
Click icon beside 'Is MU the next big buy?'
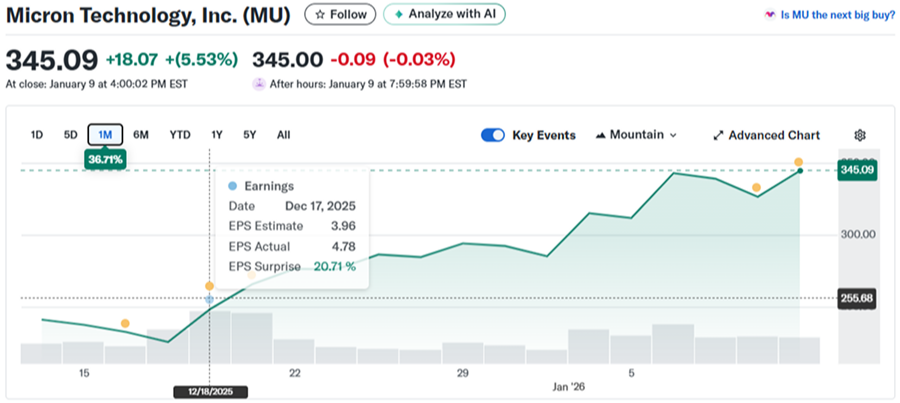769,15
